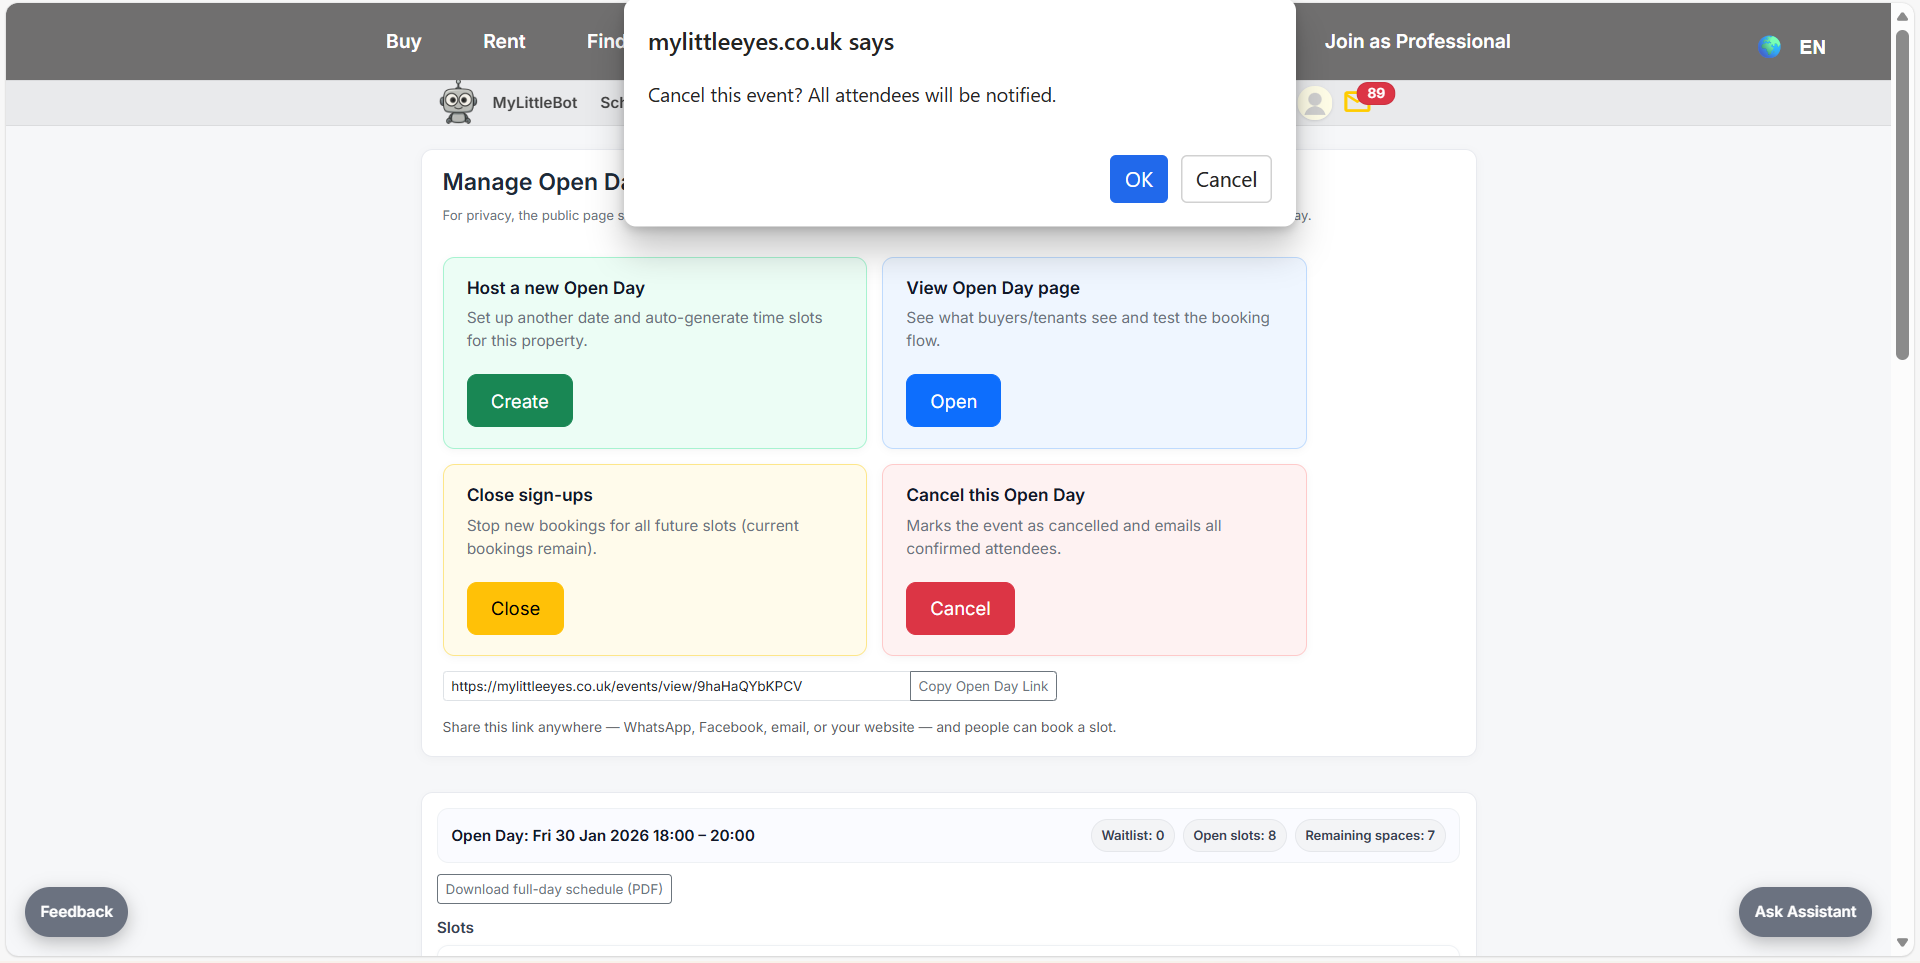Screen dimensions: 1920x963
Task: Click the blue Open button
Action: [x=953, y=401]
